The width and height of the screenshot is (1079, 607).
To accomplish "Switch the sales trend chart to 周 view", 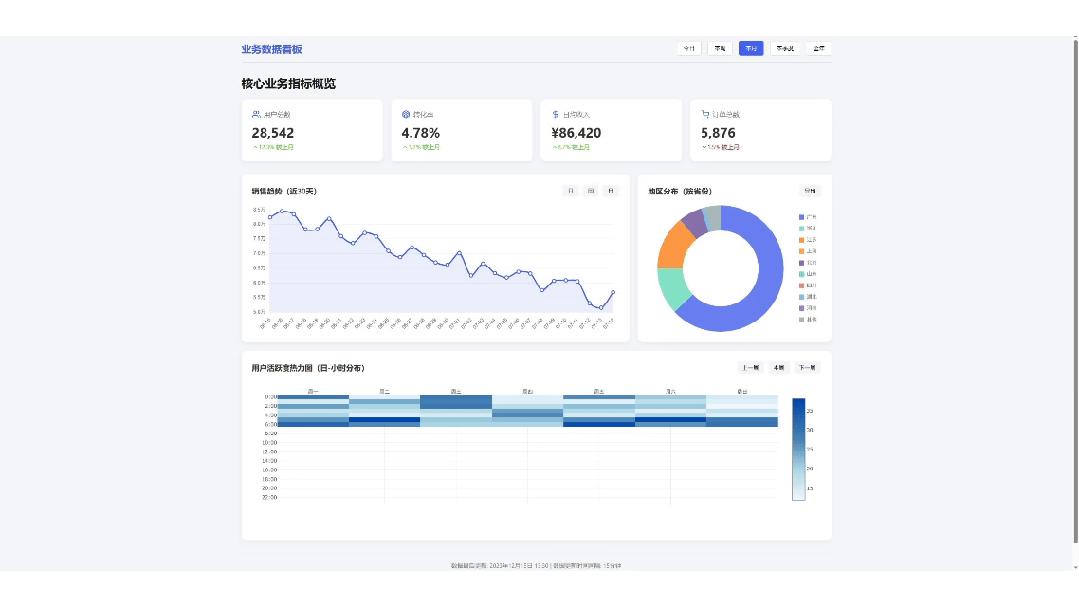I will [590, 191].
